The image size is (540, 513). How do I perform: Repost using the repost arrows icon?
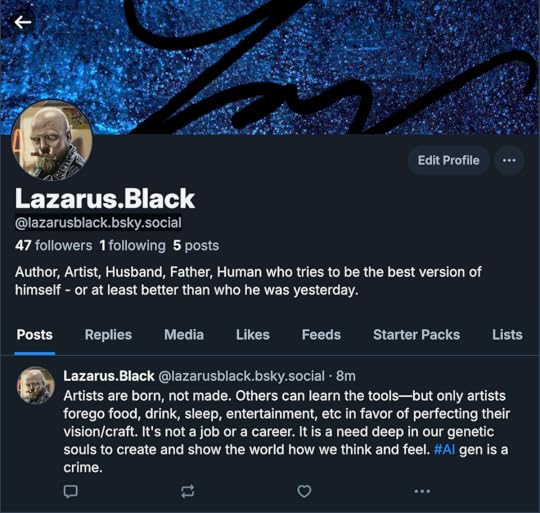[188, 491]
